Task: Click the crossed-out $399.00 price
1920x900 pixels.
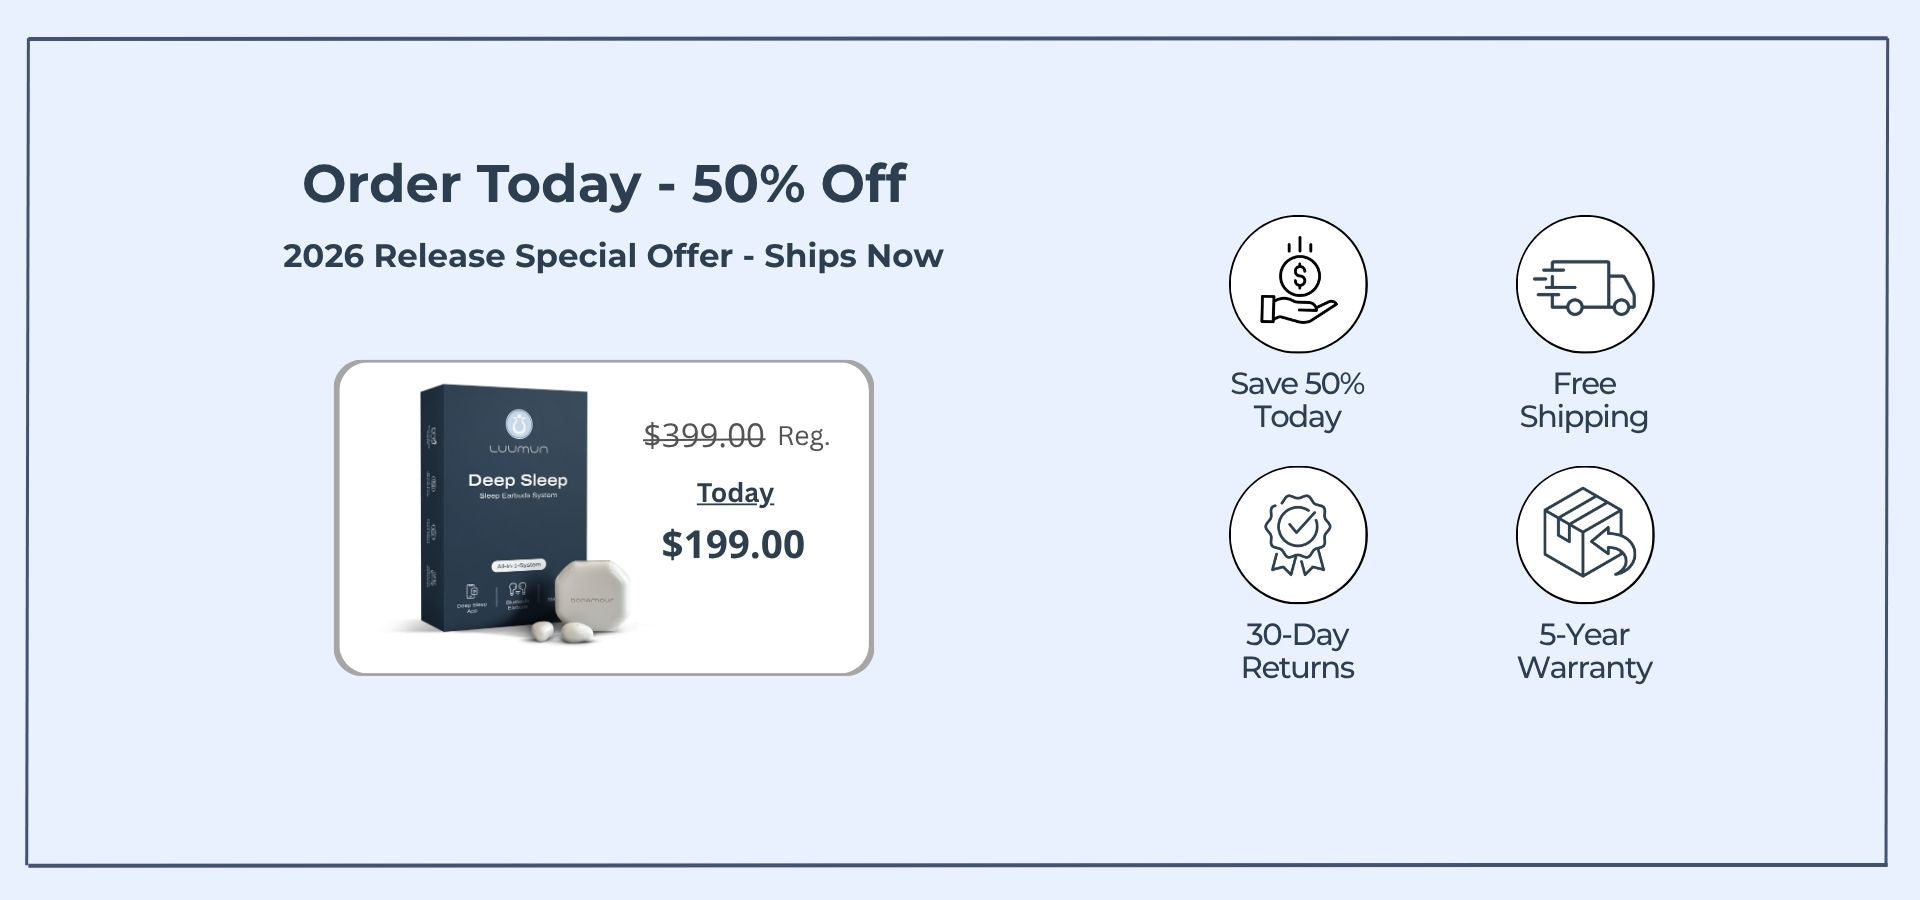Action: click(x=704, y=435)
